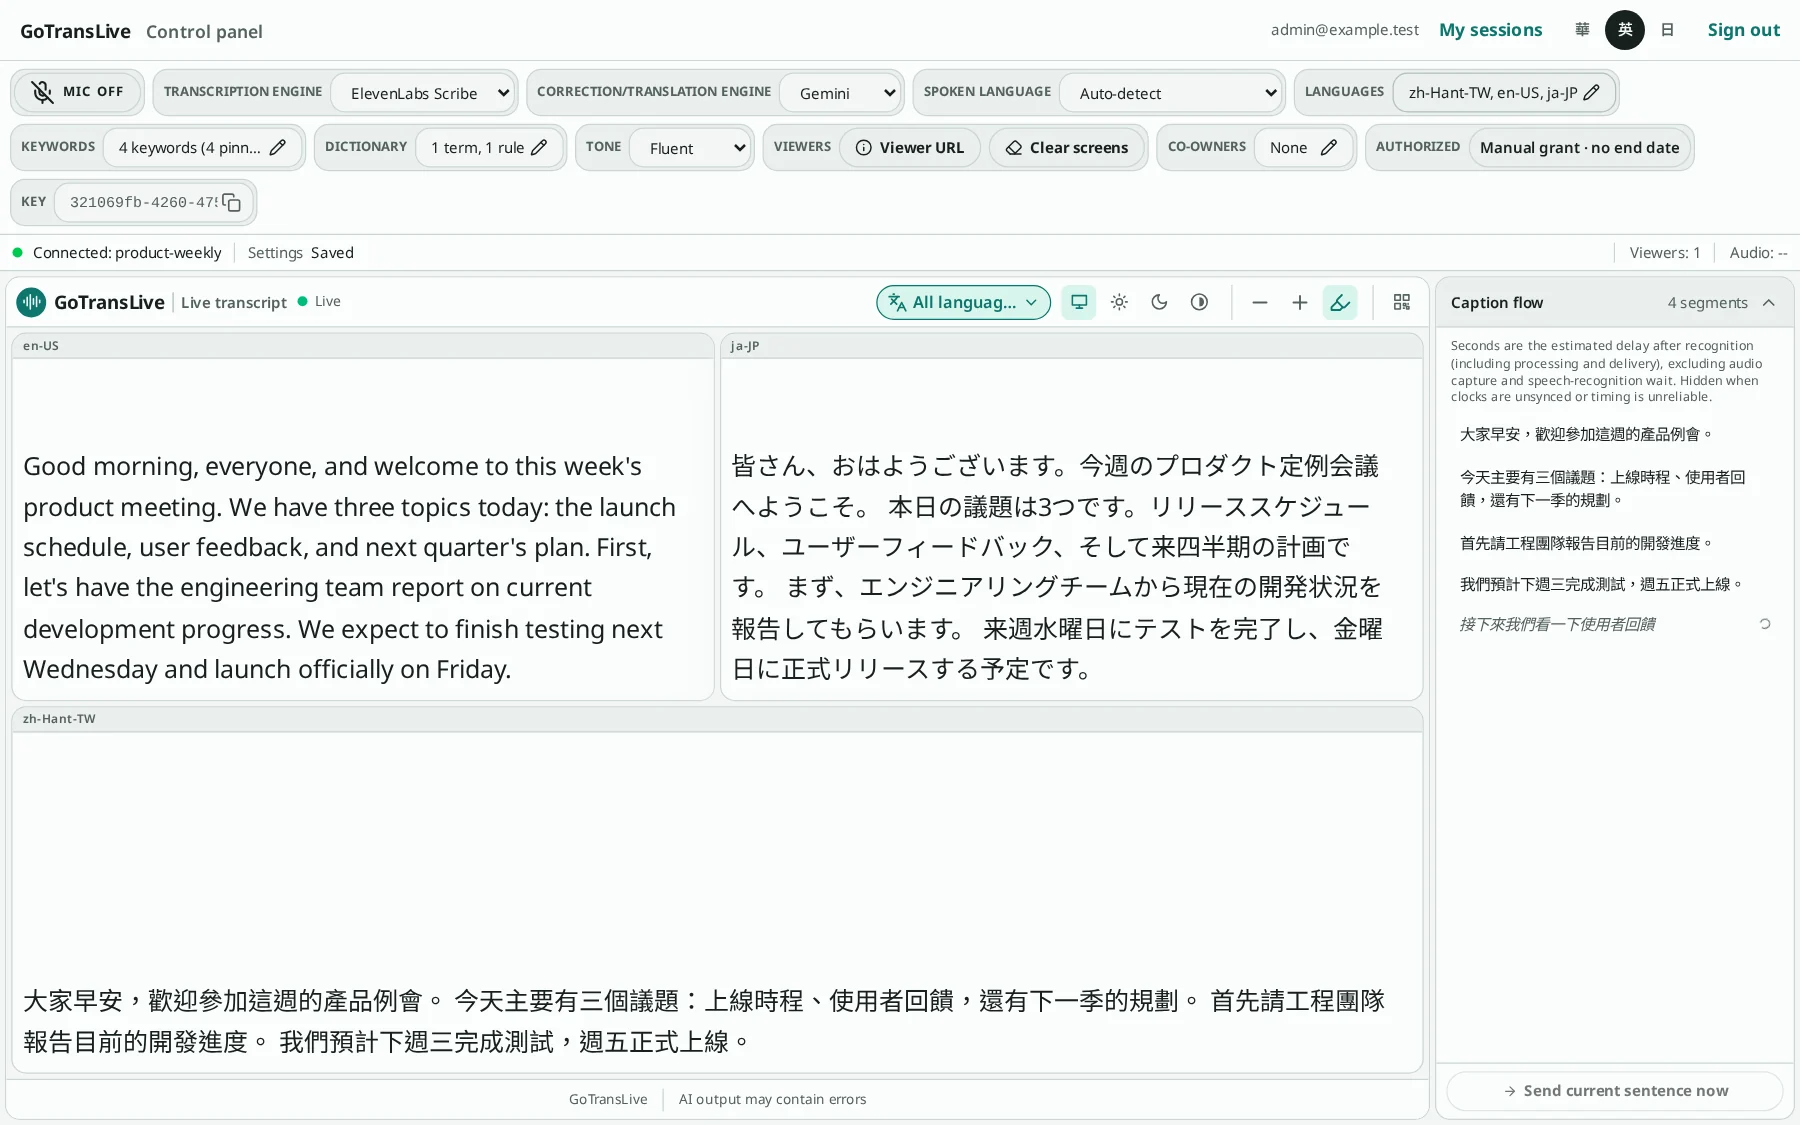Click the loading spinner beside pending caption
Viewport: 1800px width, 1125px height.
click(1765, 624)
